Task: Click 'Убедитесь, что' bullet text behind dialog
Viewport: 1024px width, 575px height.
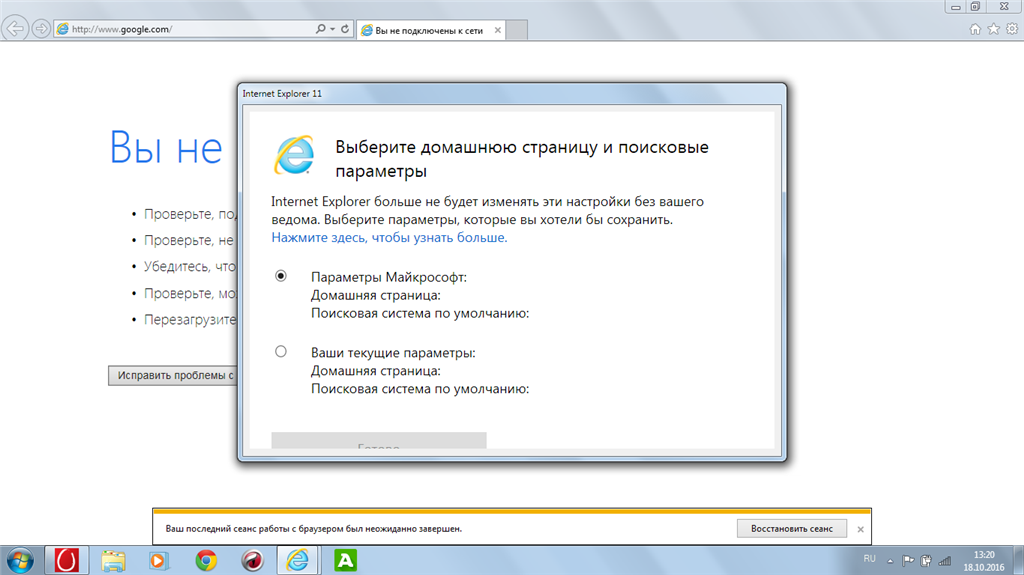Action: (190, 267)
